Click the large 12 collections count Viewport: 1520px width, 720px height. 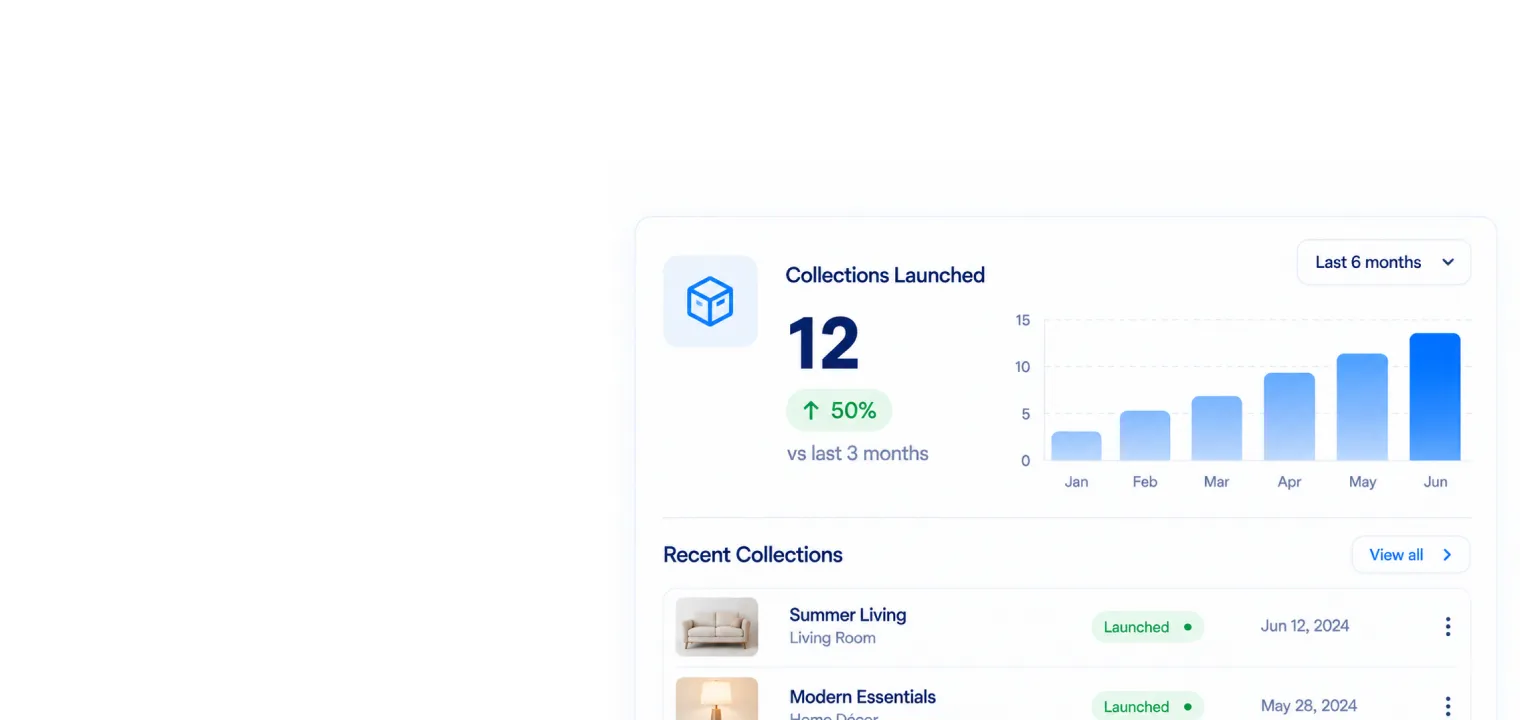[x=823, y=345]
